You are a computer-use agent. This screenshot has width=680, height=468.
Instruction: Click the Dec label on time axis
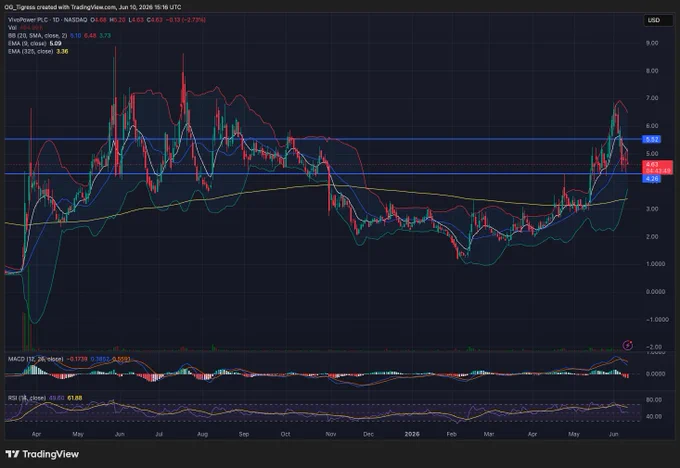368,434
